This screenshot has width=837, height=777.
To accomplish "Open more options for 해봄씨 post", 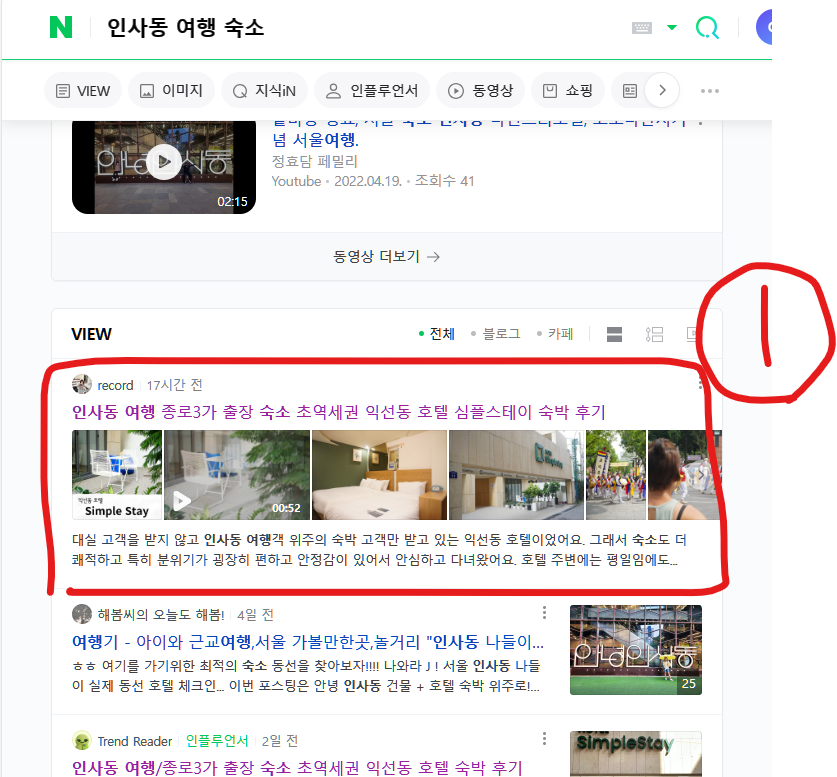I will 544,613.
